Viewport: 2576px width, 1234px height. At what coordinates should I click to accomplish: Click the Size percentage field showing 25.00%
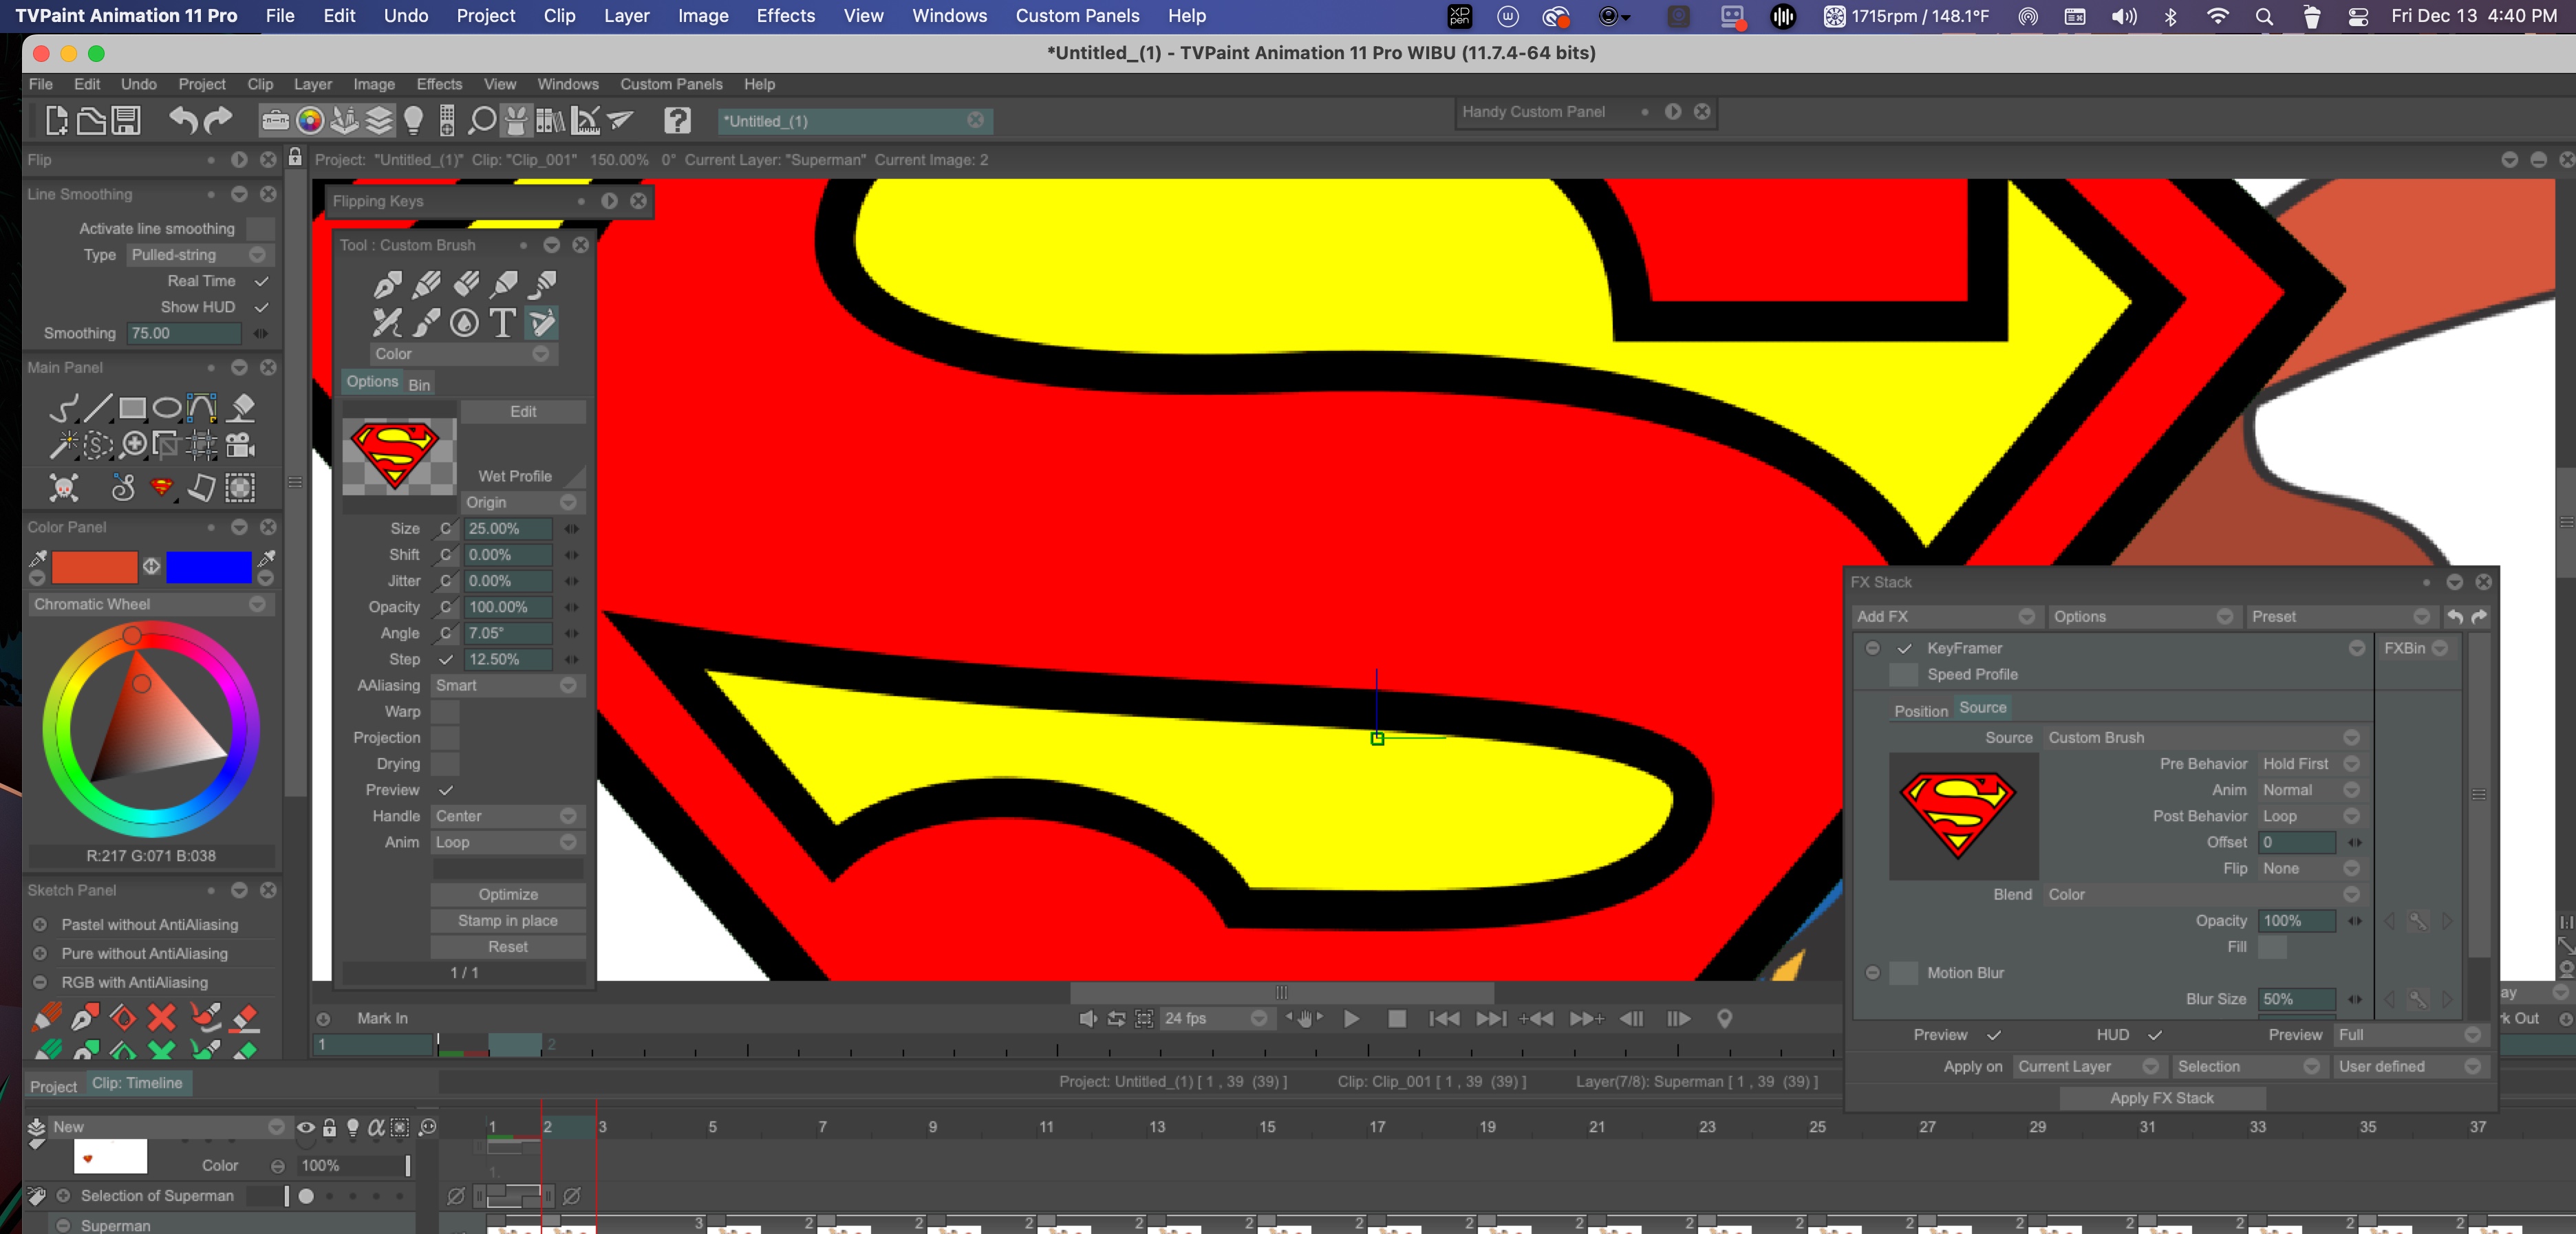pos(508,528)
